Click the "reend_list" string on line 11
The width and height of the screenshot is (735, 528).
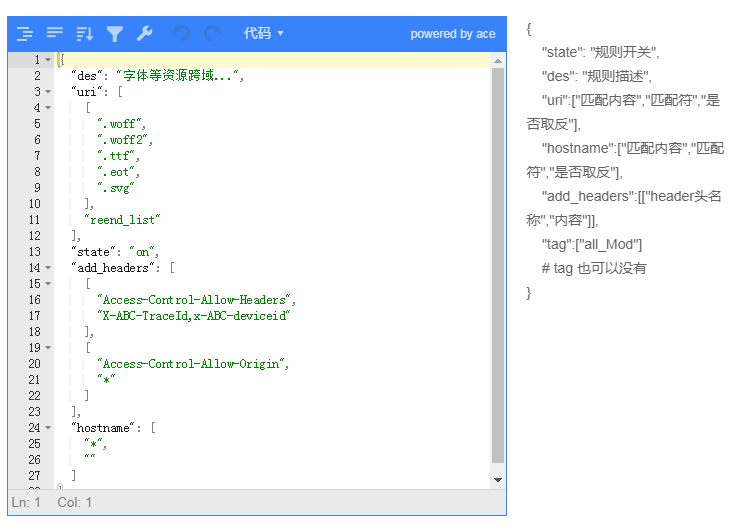coord(122,220)
